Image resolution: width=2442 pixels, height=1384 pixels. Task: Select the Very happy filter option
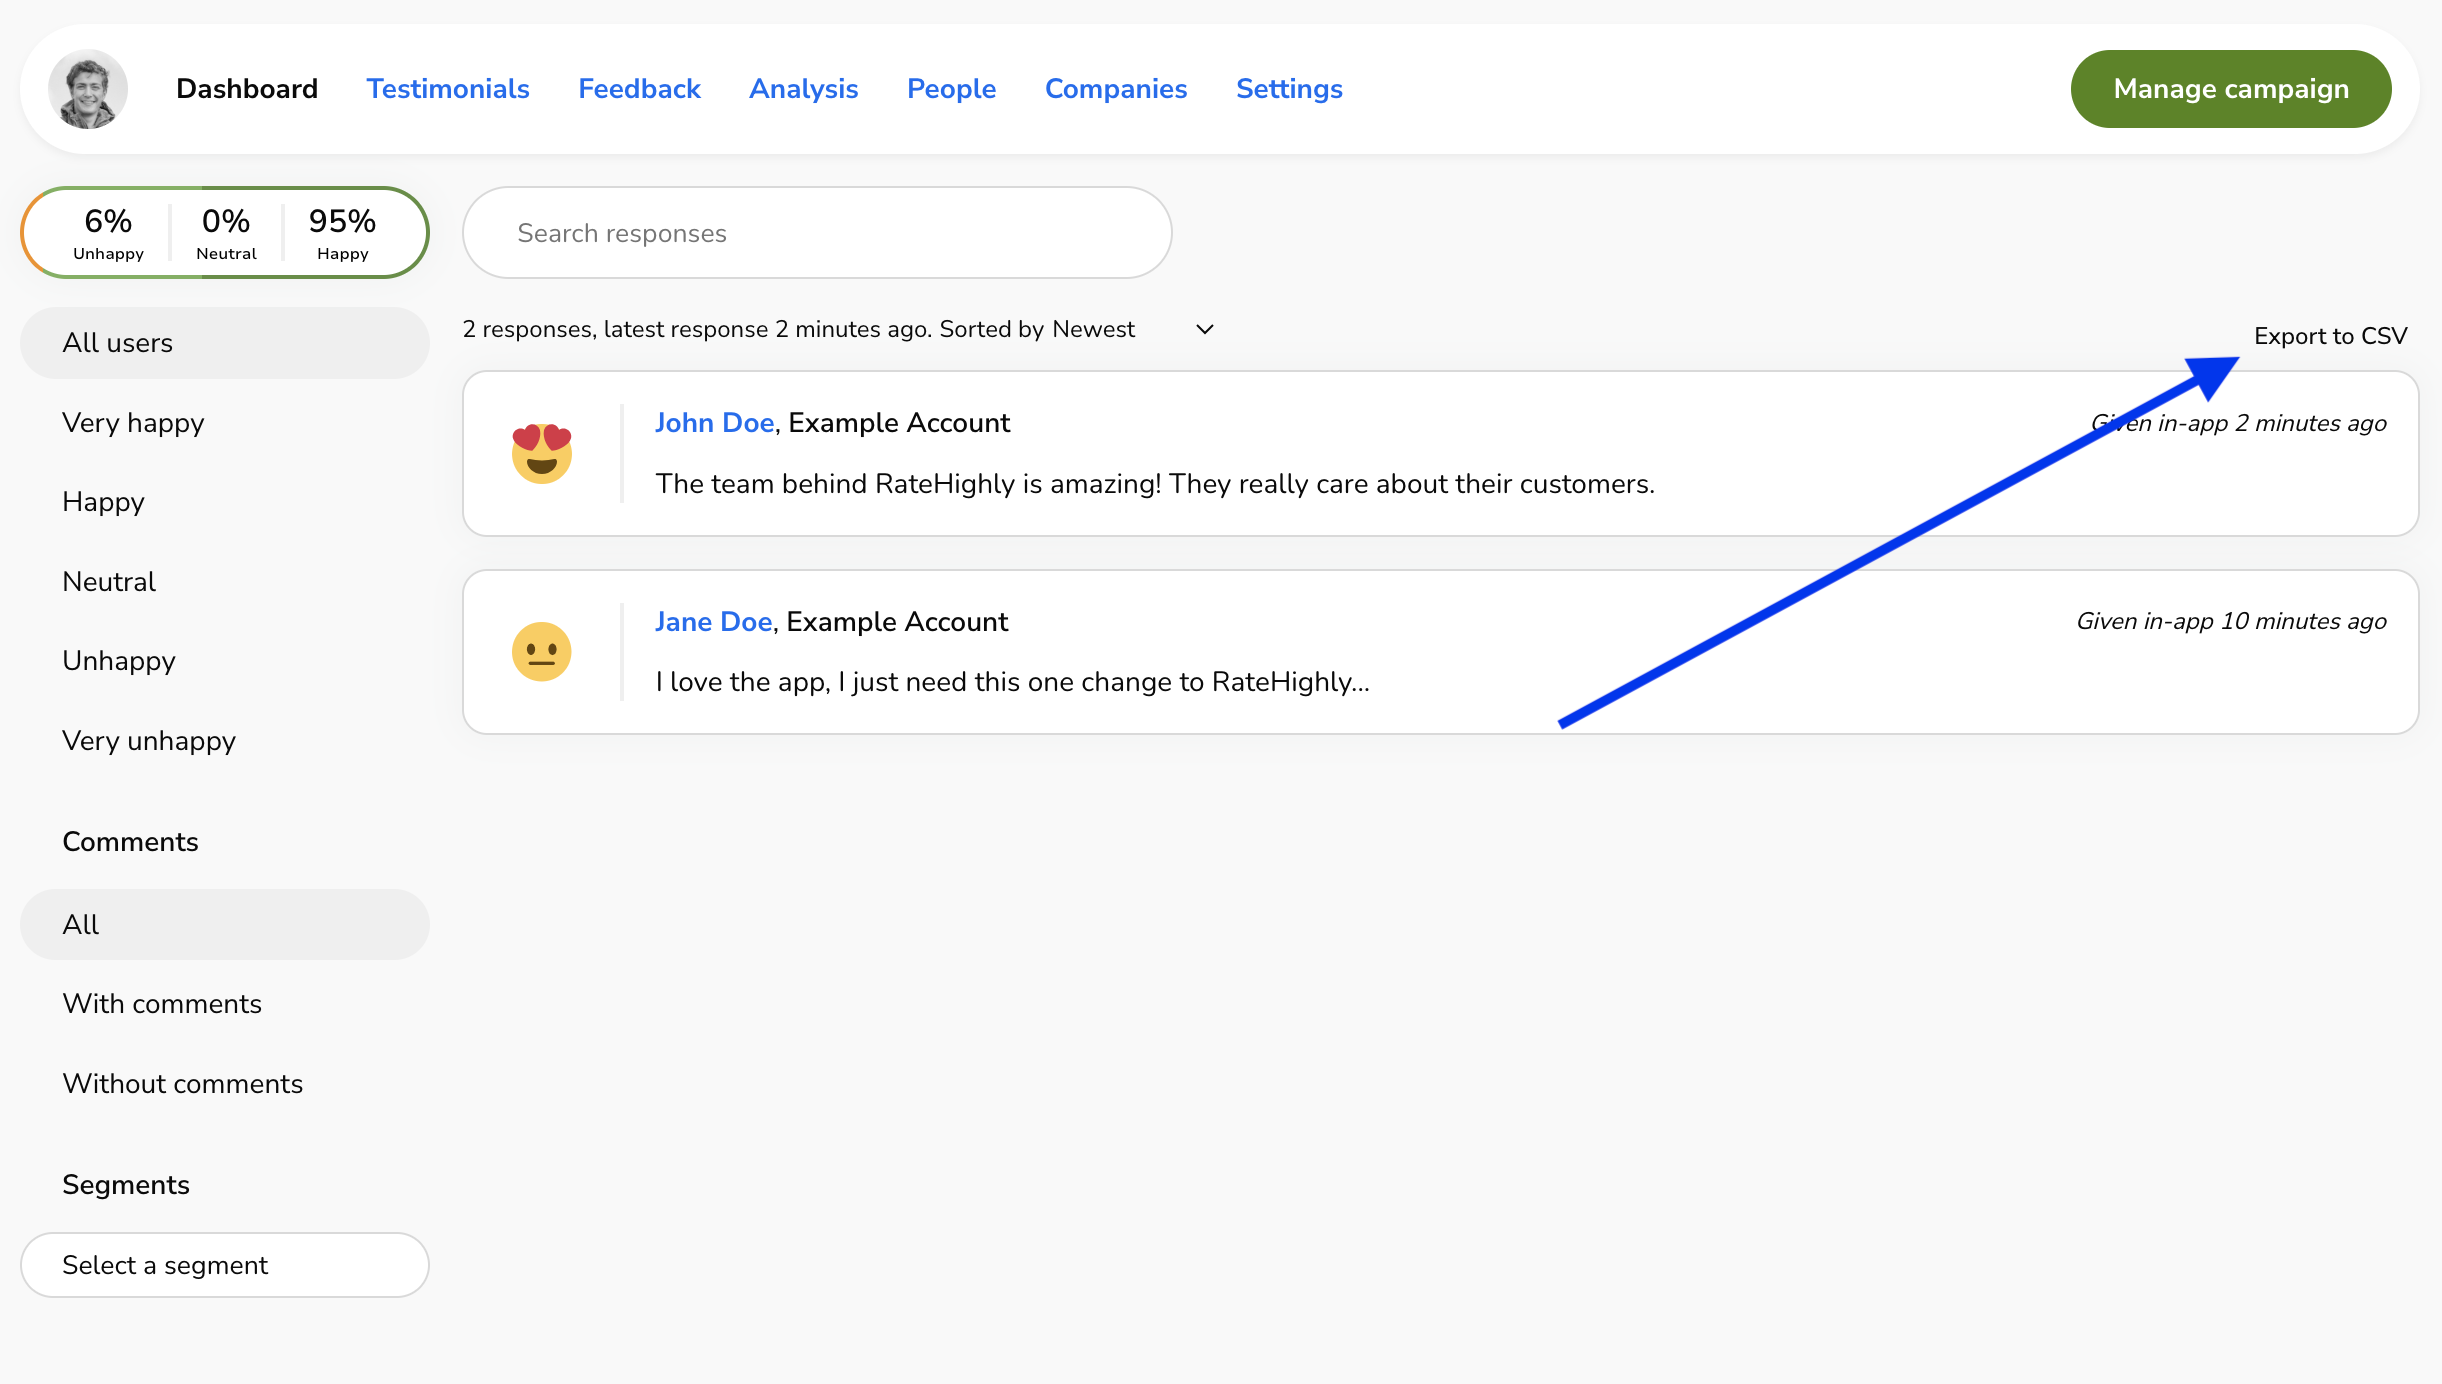[132, 423]
